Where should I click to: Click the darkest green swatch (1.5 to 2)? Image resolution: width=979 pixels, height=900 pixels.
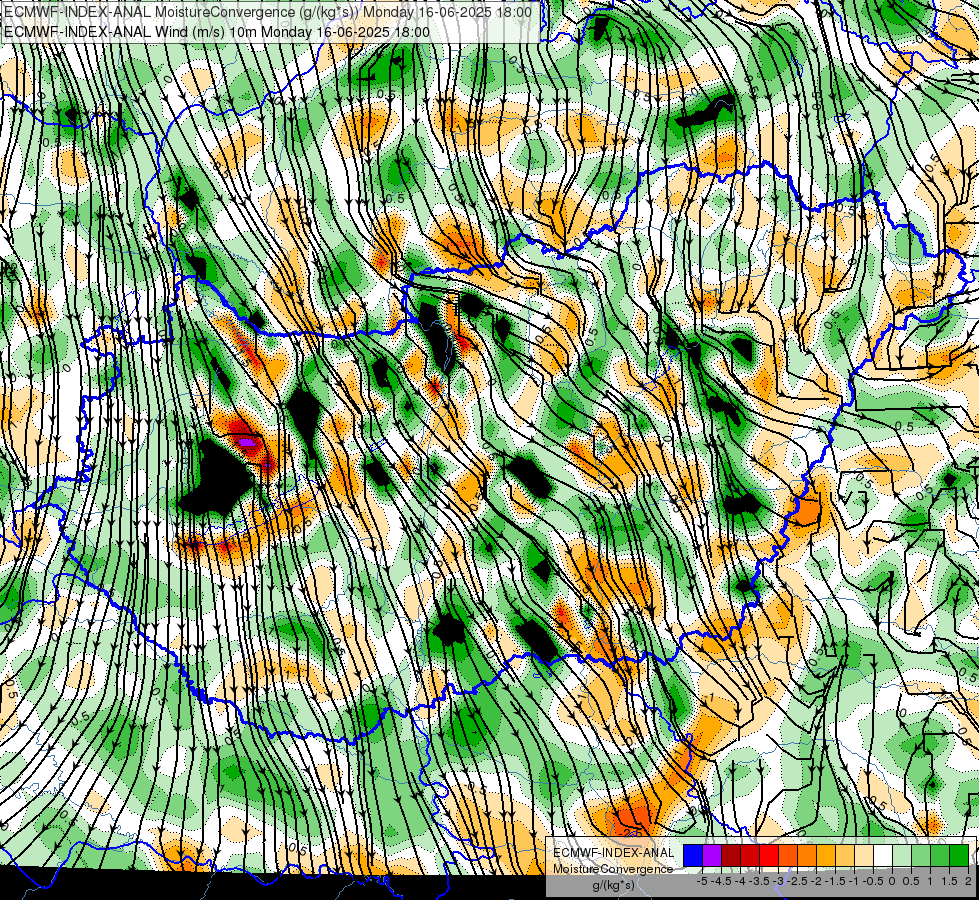click(959, 855)
